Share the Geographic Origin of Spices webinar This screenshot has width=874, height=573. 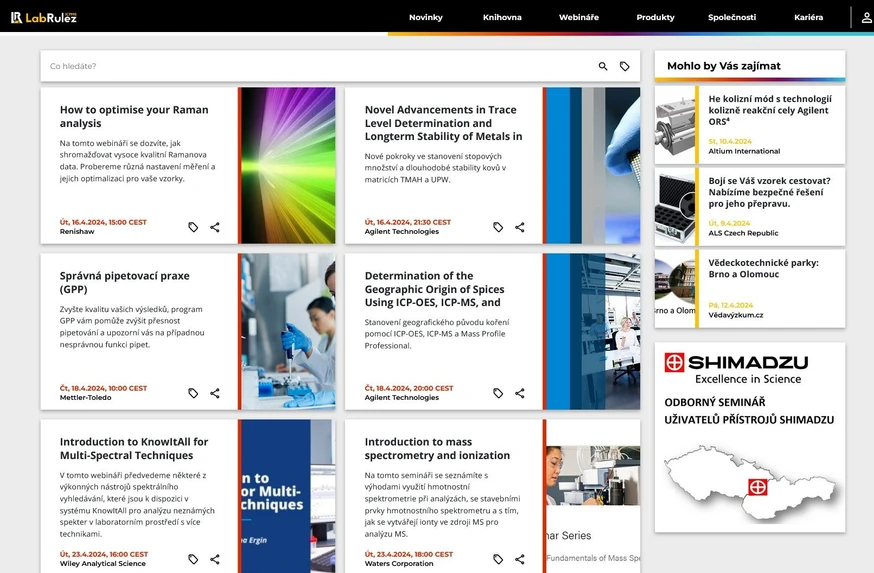519,393
